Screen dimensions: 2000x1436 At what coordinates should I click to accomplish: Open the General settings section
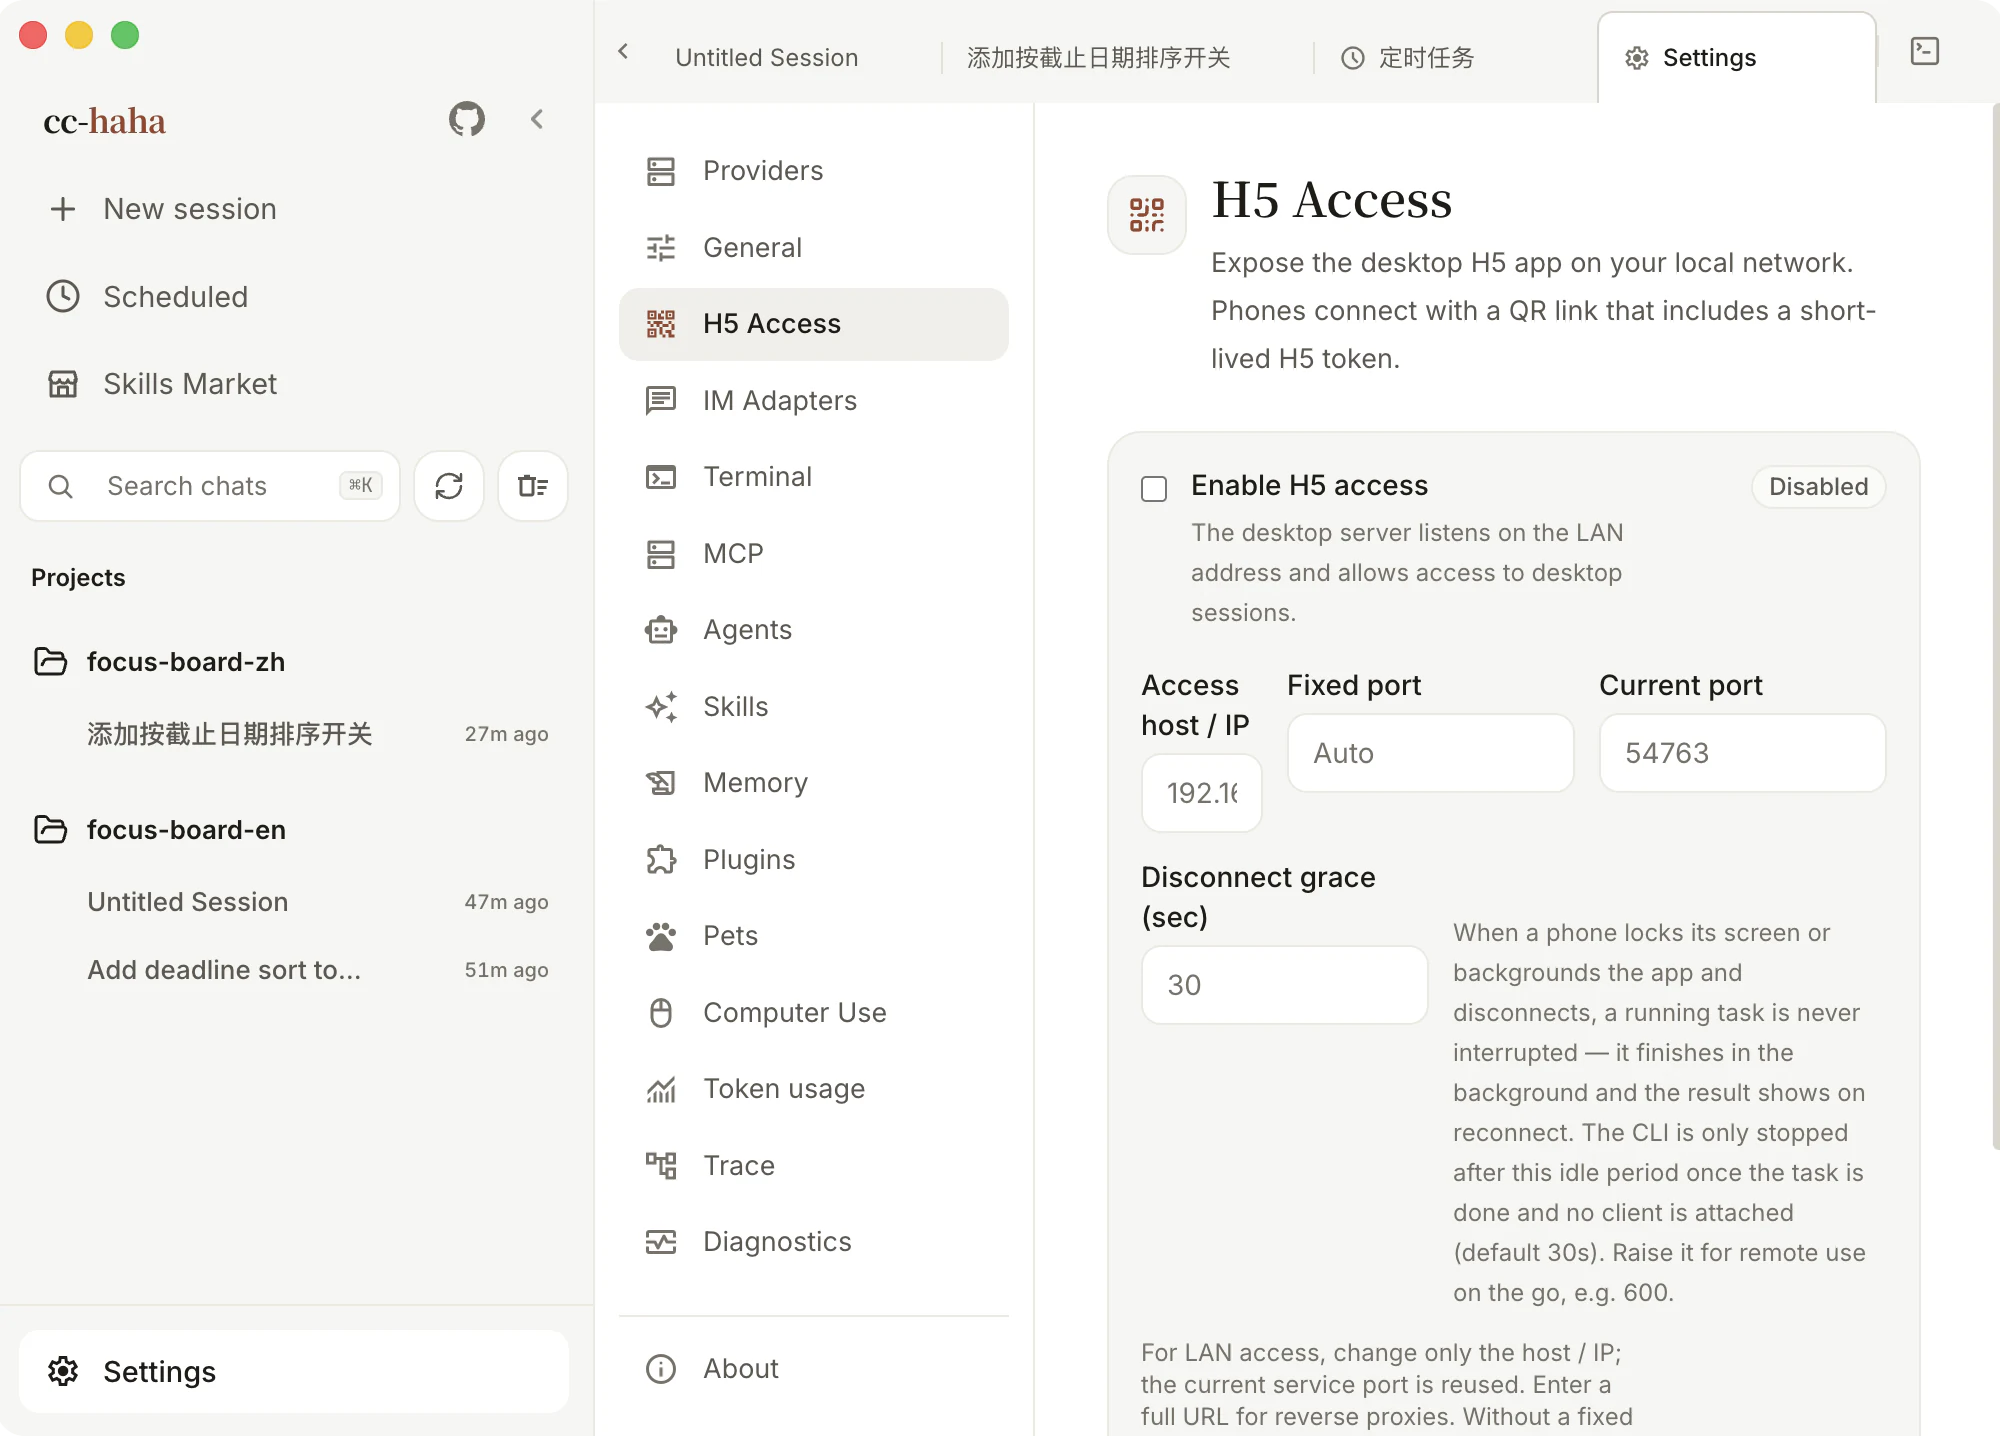click(814, 248)
